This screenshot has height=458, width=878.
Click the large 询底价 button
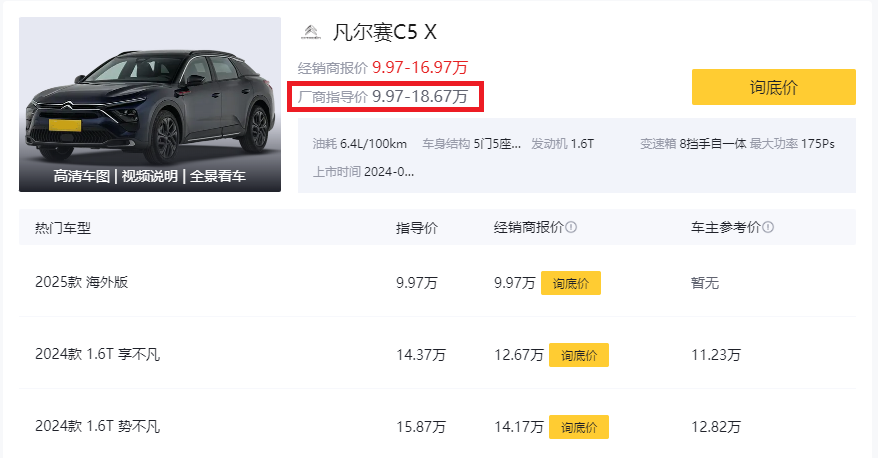point(773,87)
